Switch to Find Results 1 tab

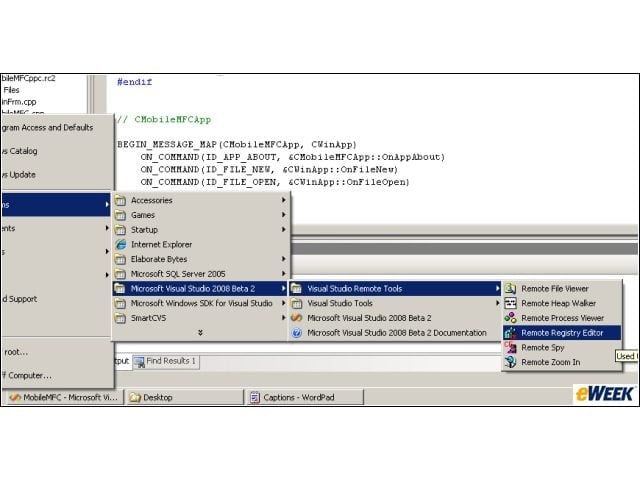tap(166, 362)
